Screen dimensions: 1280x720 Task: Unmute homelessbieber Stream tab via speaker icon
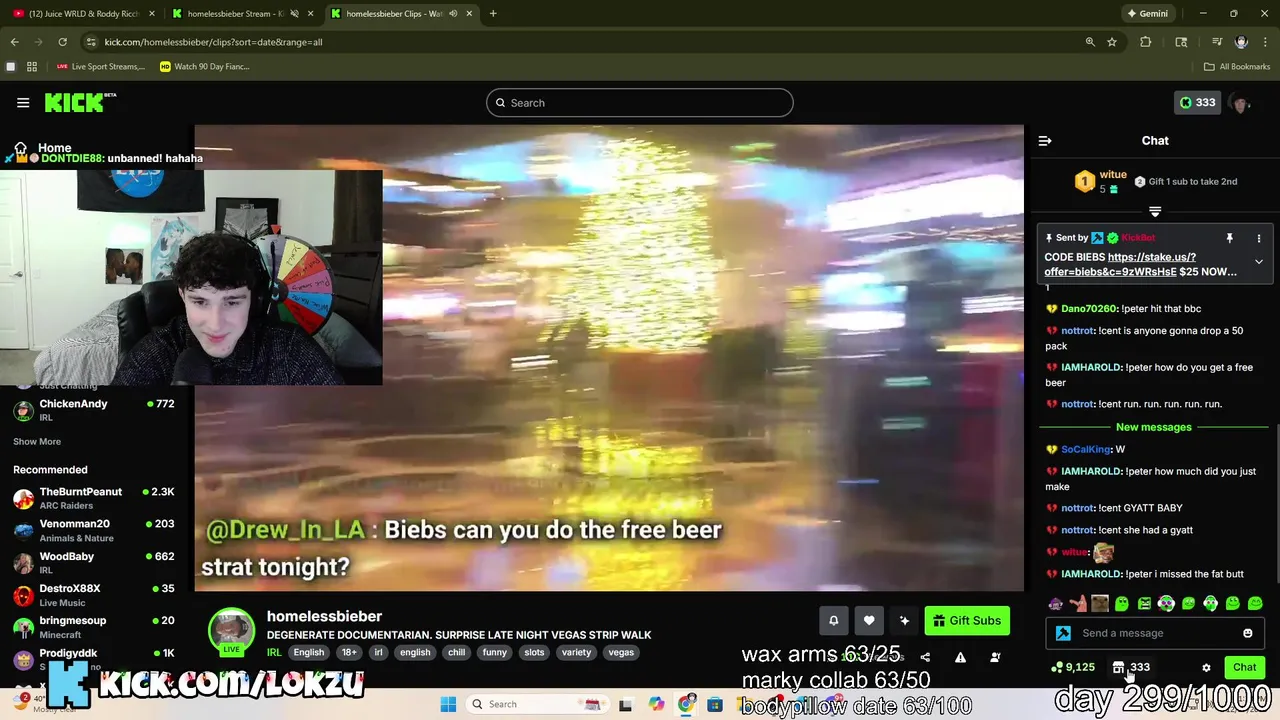(294, 14)
